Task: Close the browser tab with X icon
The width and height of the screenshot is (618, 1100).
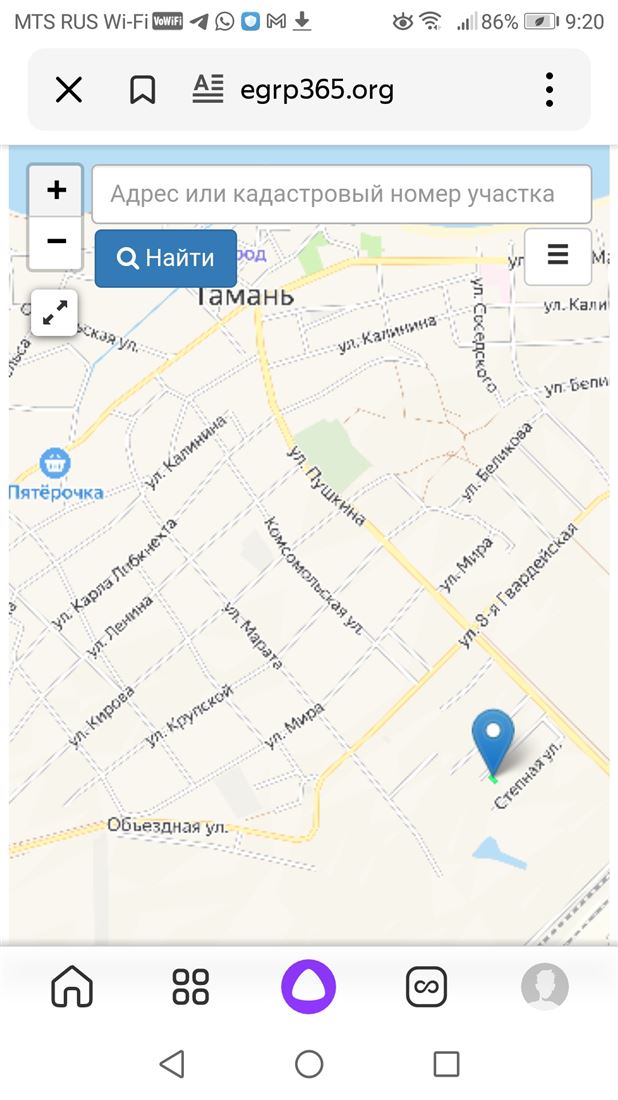Action: 69,90
